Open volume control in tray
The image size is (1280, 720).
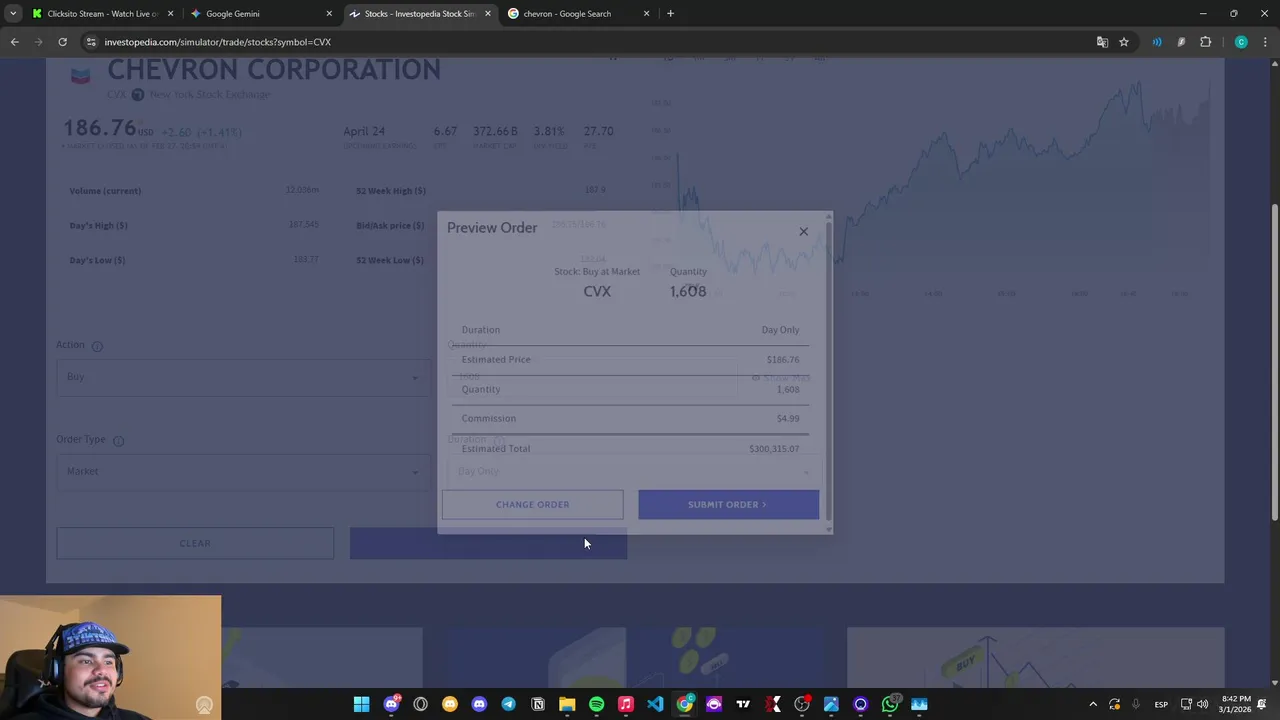click(1202, 705)
